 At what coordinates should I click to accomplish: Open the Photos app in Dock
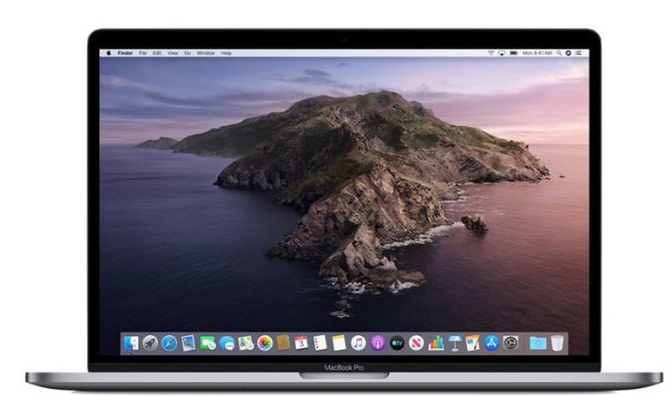[x=265, y=343]
